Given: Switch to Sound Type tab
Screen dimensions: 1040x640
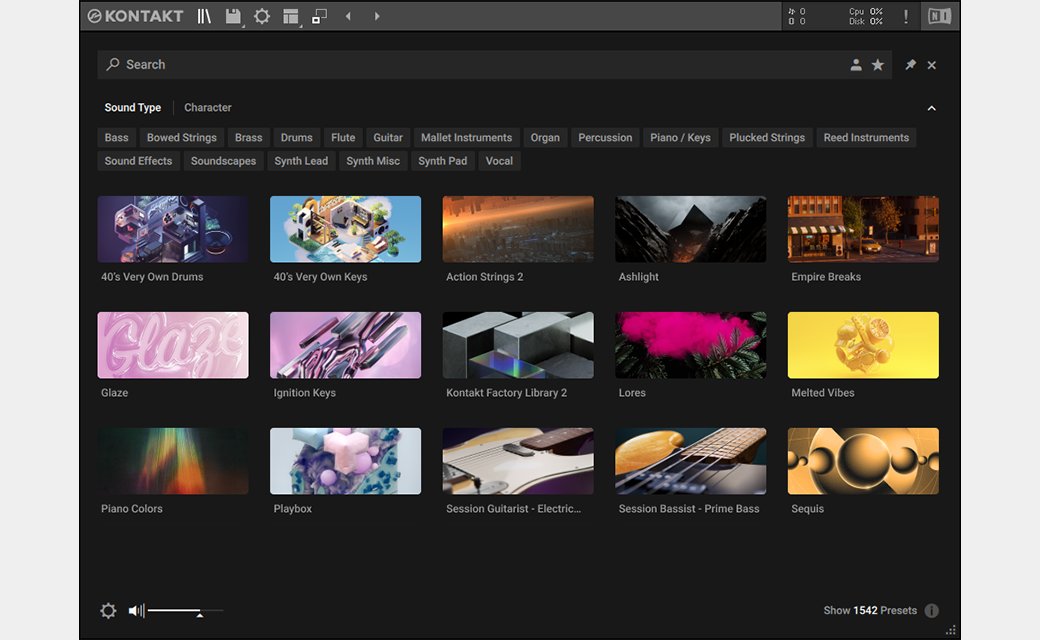Looking at the screenshot, I should (x=133, y=107).
